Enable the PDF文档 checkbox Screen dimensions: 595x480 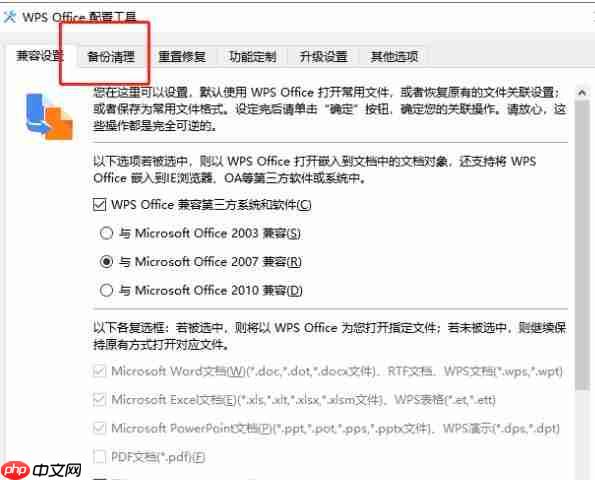pyautogui.click(x=99, y=457)
